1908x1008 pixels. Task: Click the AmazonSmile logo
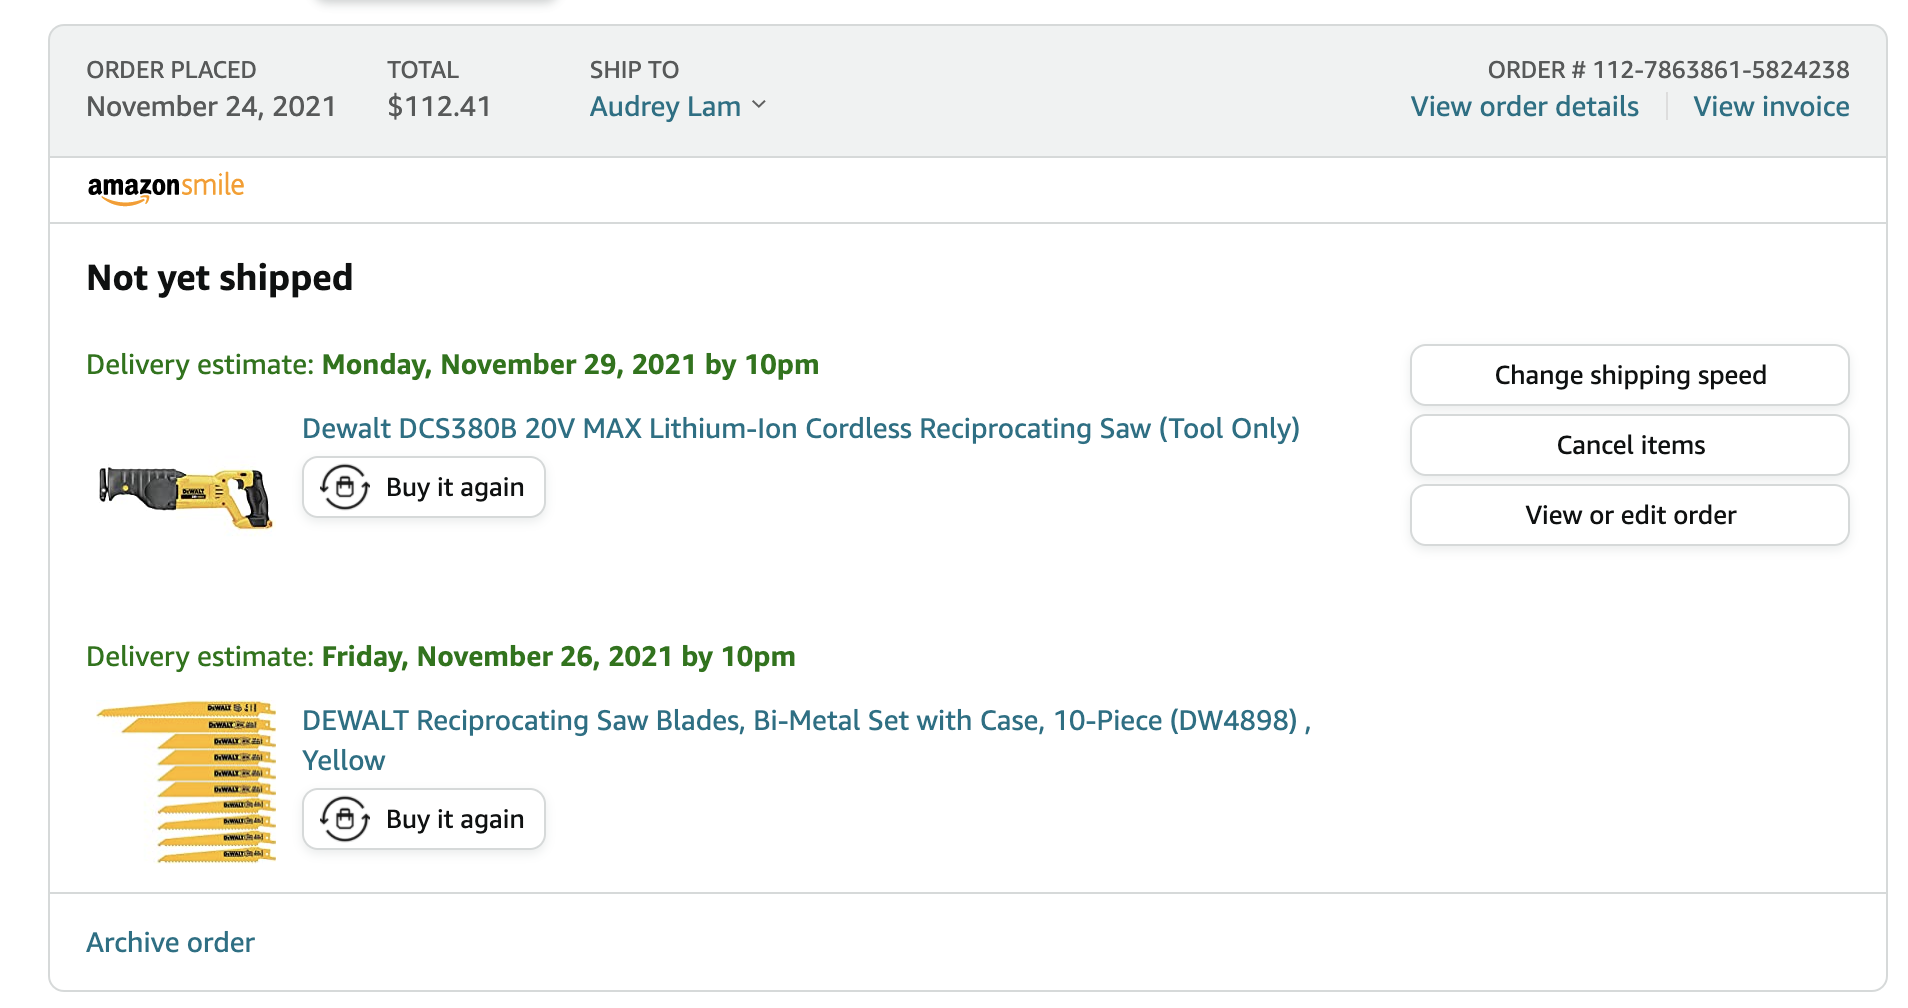[166, 188]
